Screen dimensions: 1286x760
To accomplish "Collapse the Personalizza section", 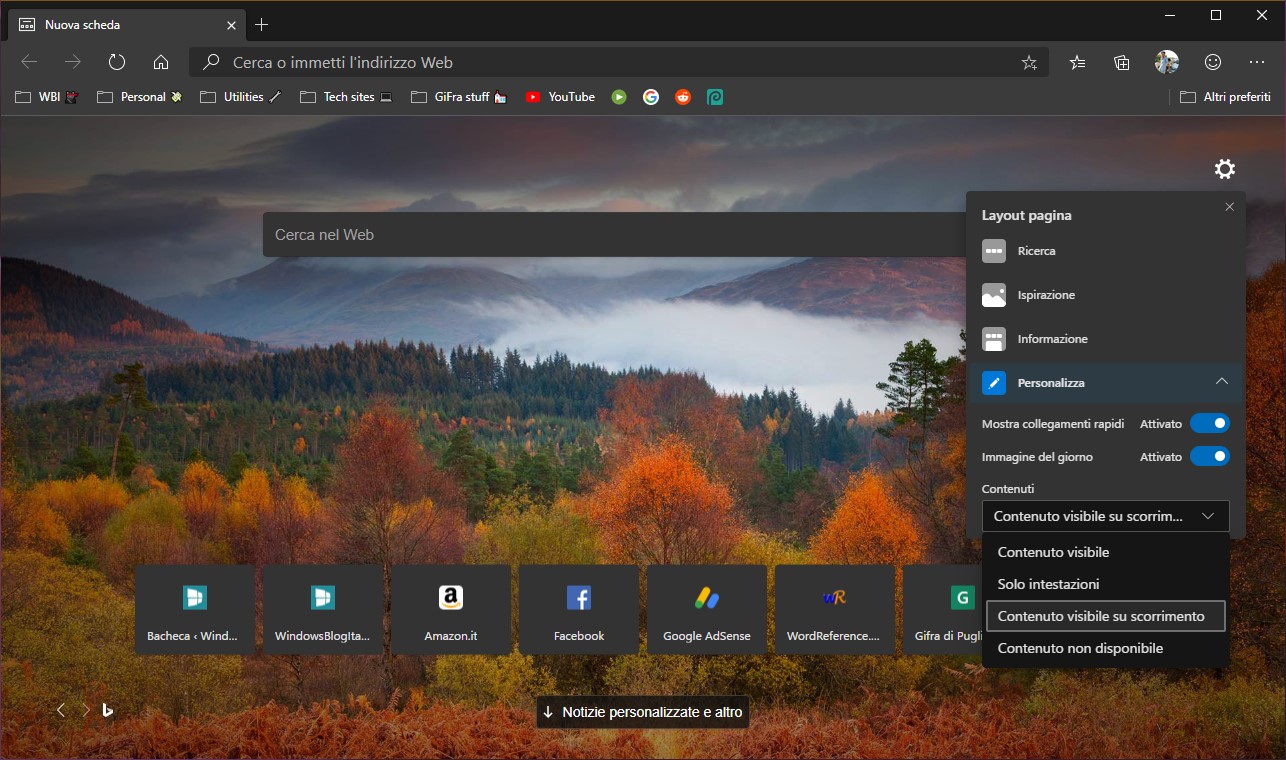I will tap(1105, 383).
